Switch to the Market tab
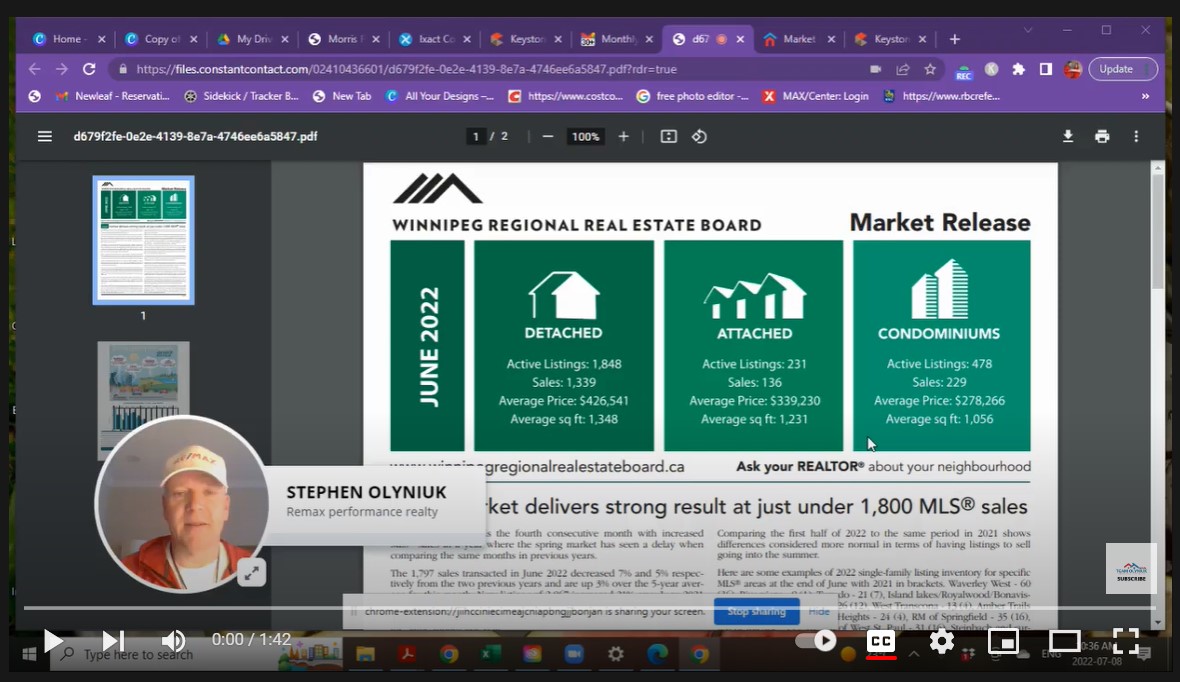Viewport: 1180px width, 682px height. click(x=799, y=39)
